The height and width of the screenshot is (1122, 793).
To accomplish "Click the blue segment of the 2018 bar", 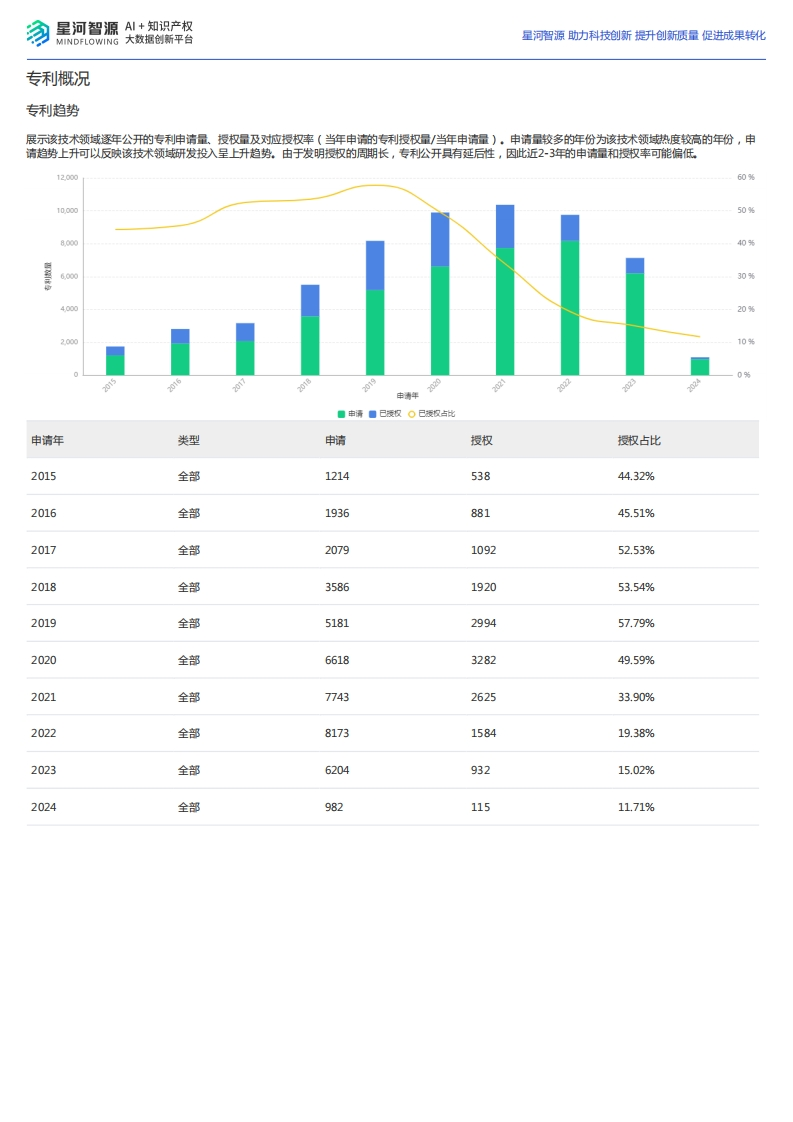I will click(310, 301).
